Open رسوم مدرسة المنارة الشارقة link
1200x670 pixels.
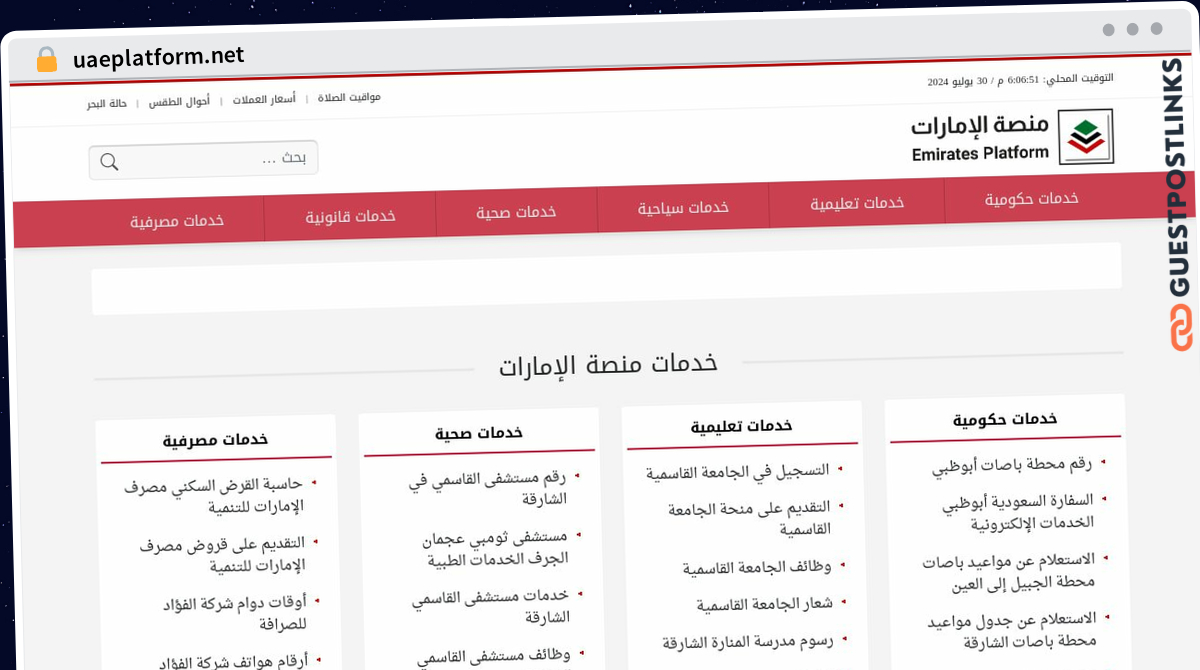(748, 642)
